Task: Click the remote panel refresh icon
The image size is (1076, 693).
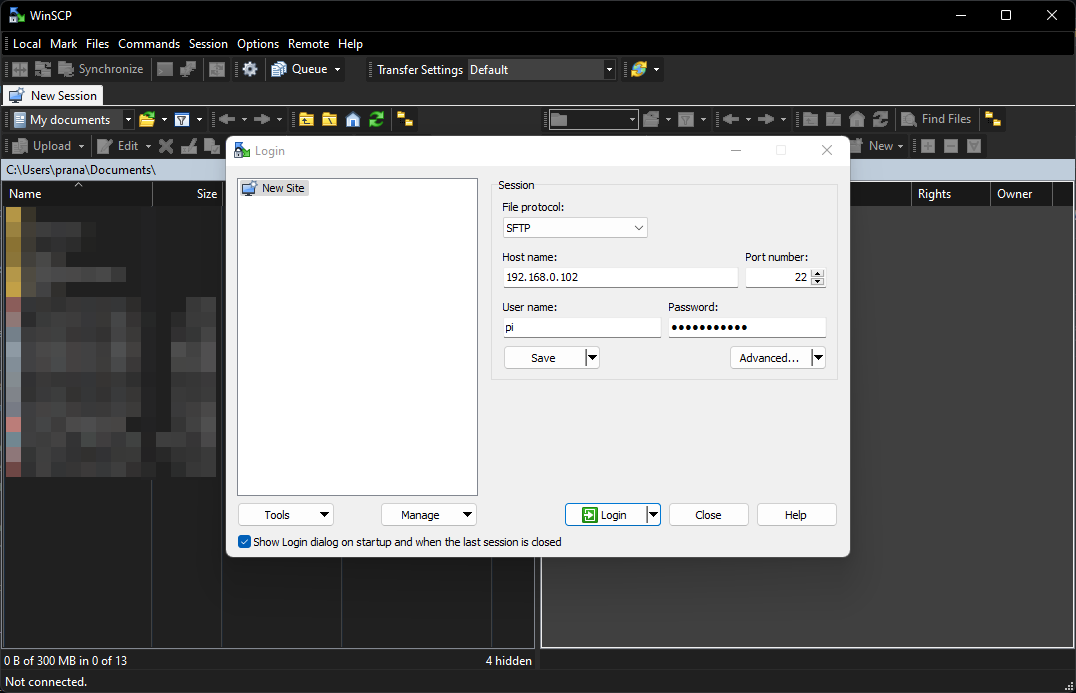Action: click(880, 120)
